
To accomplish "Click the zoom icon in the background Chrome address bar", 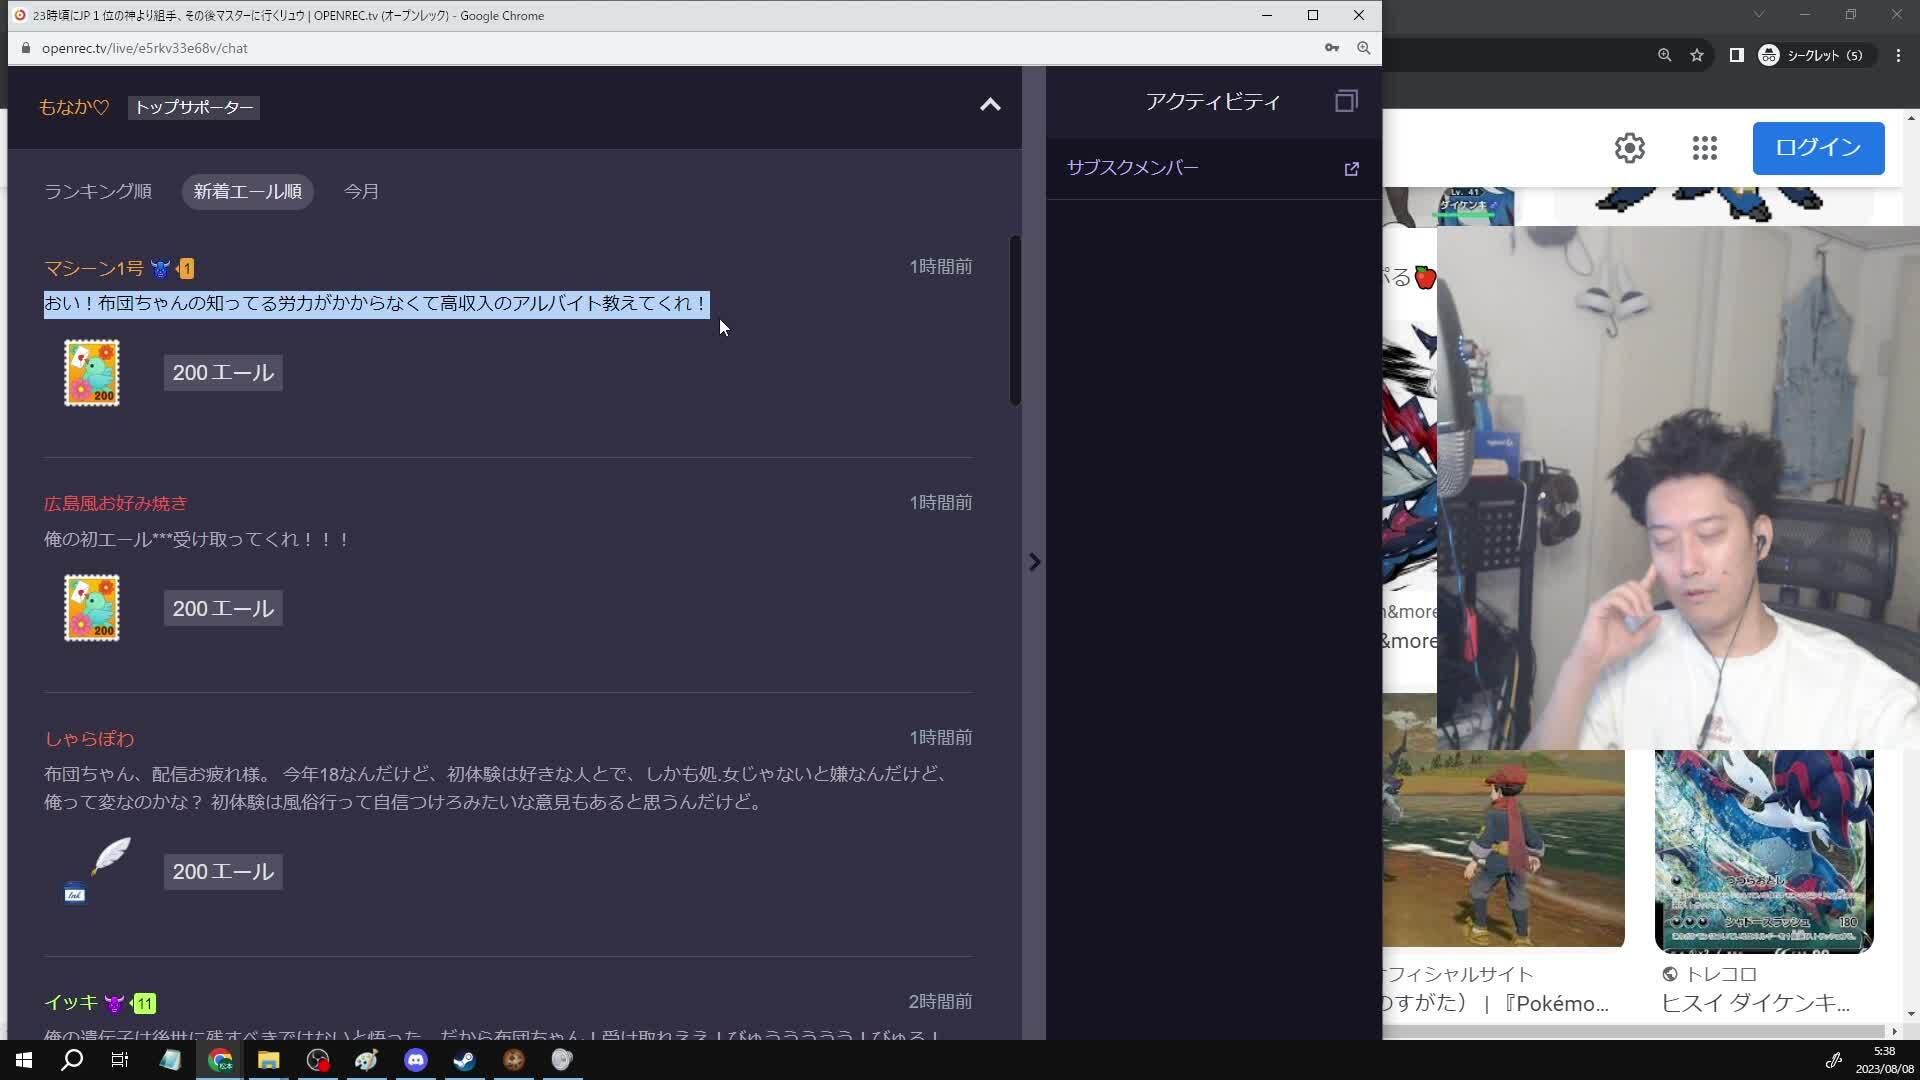I will tap(1665, 56).
